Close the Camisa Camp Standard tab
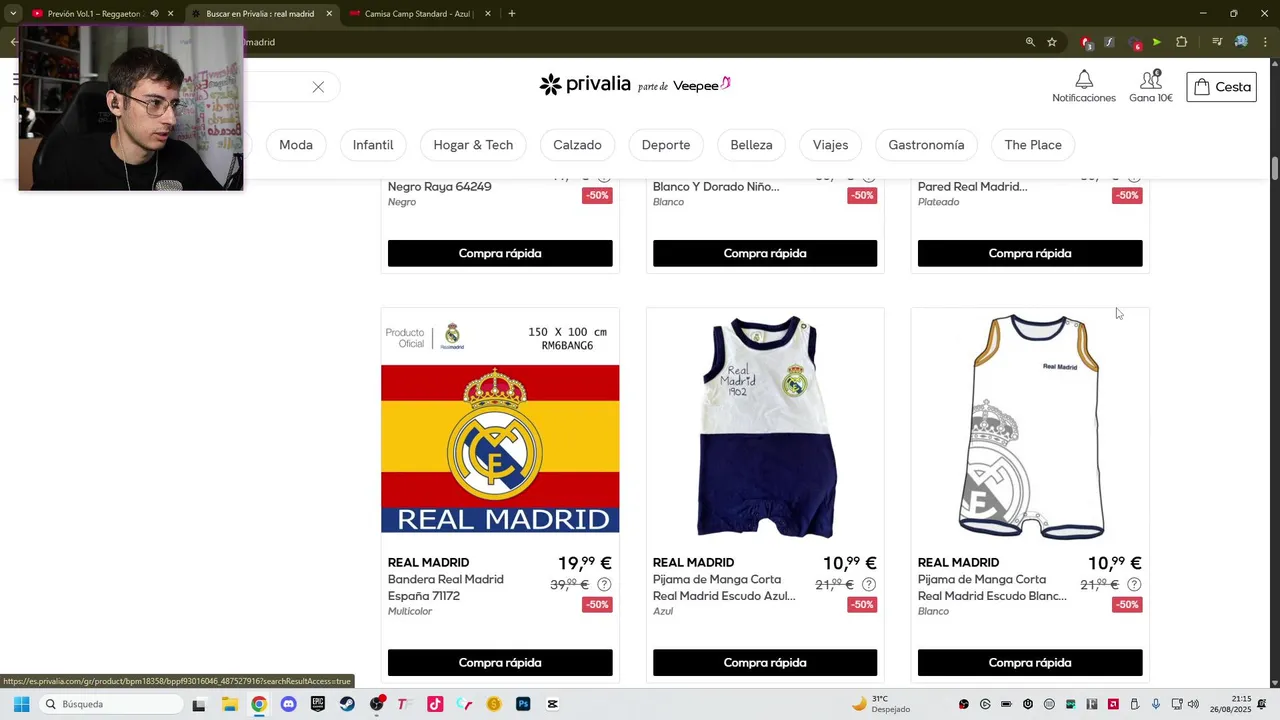The height and width of the screenshot is (720, 1280). [488, 14]
